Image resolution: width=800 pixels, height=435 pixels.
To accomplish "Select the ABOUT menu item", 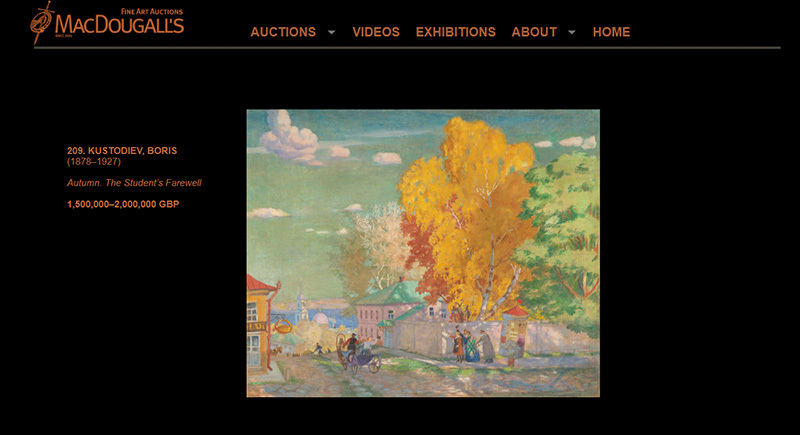I will [534, 32].
